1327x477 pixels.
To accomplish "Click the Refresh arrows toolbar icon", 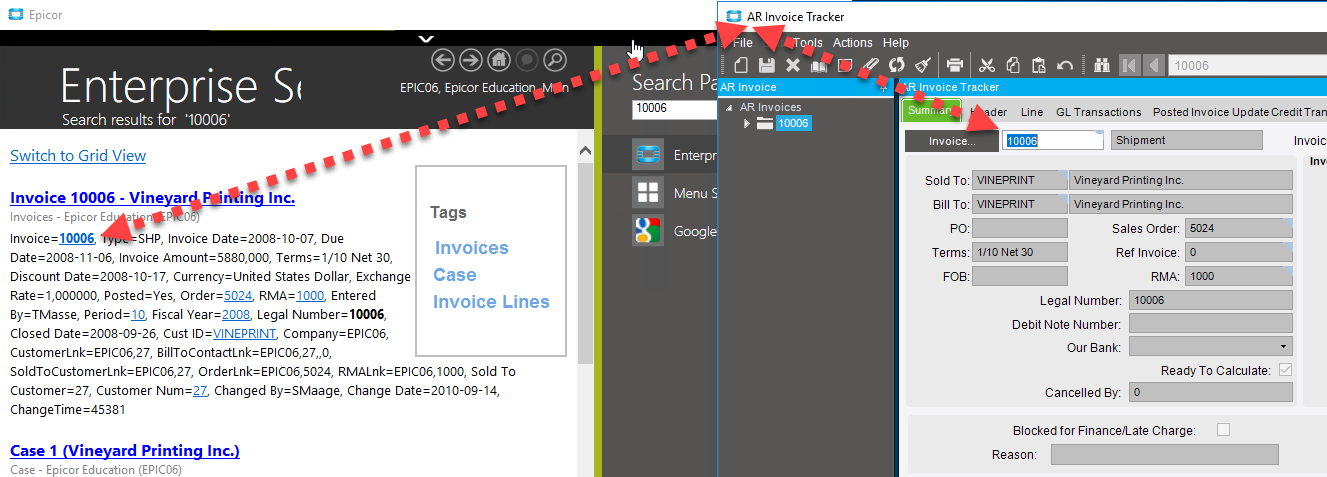I will point(897,65).
